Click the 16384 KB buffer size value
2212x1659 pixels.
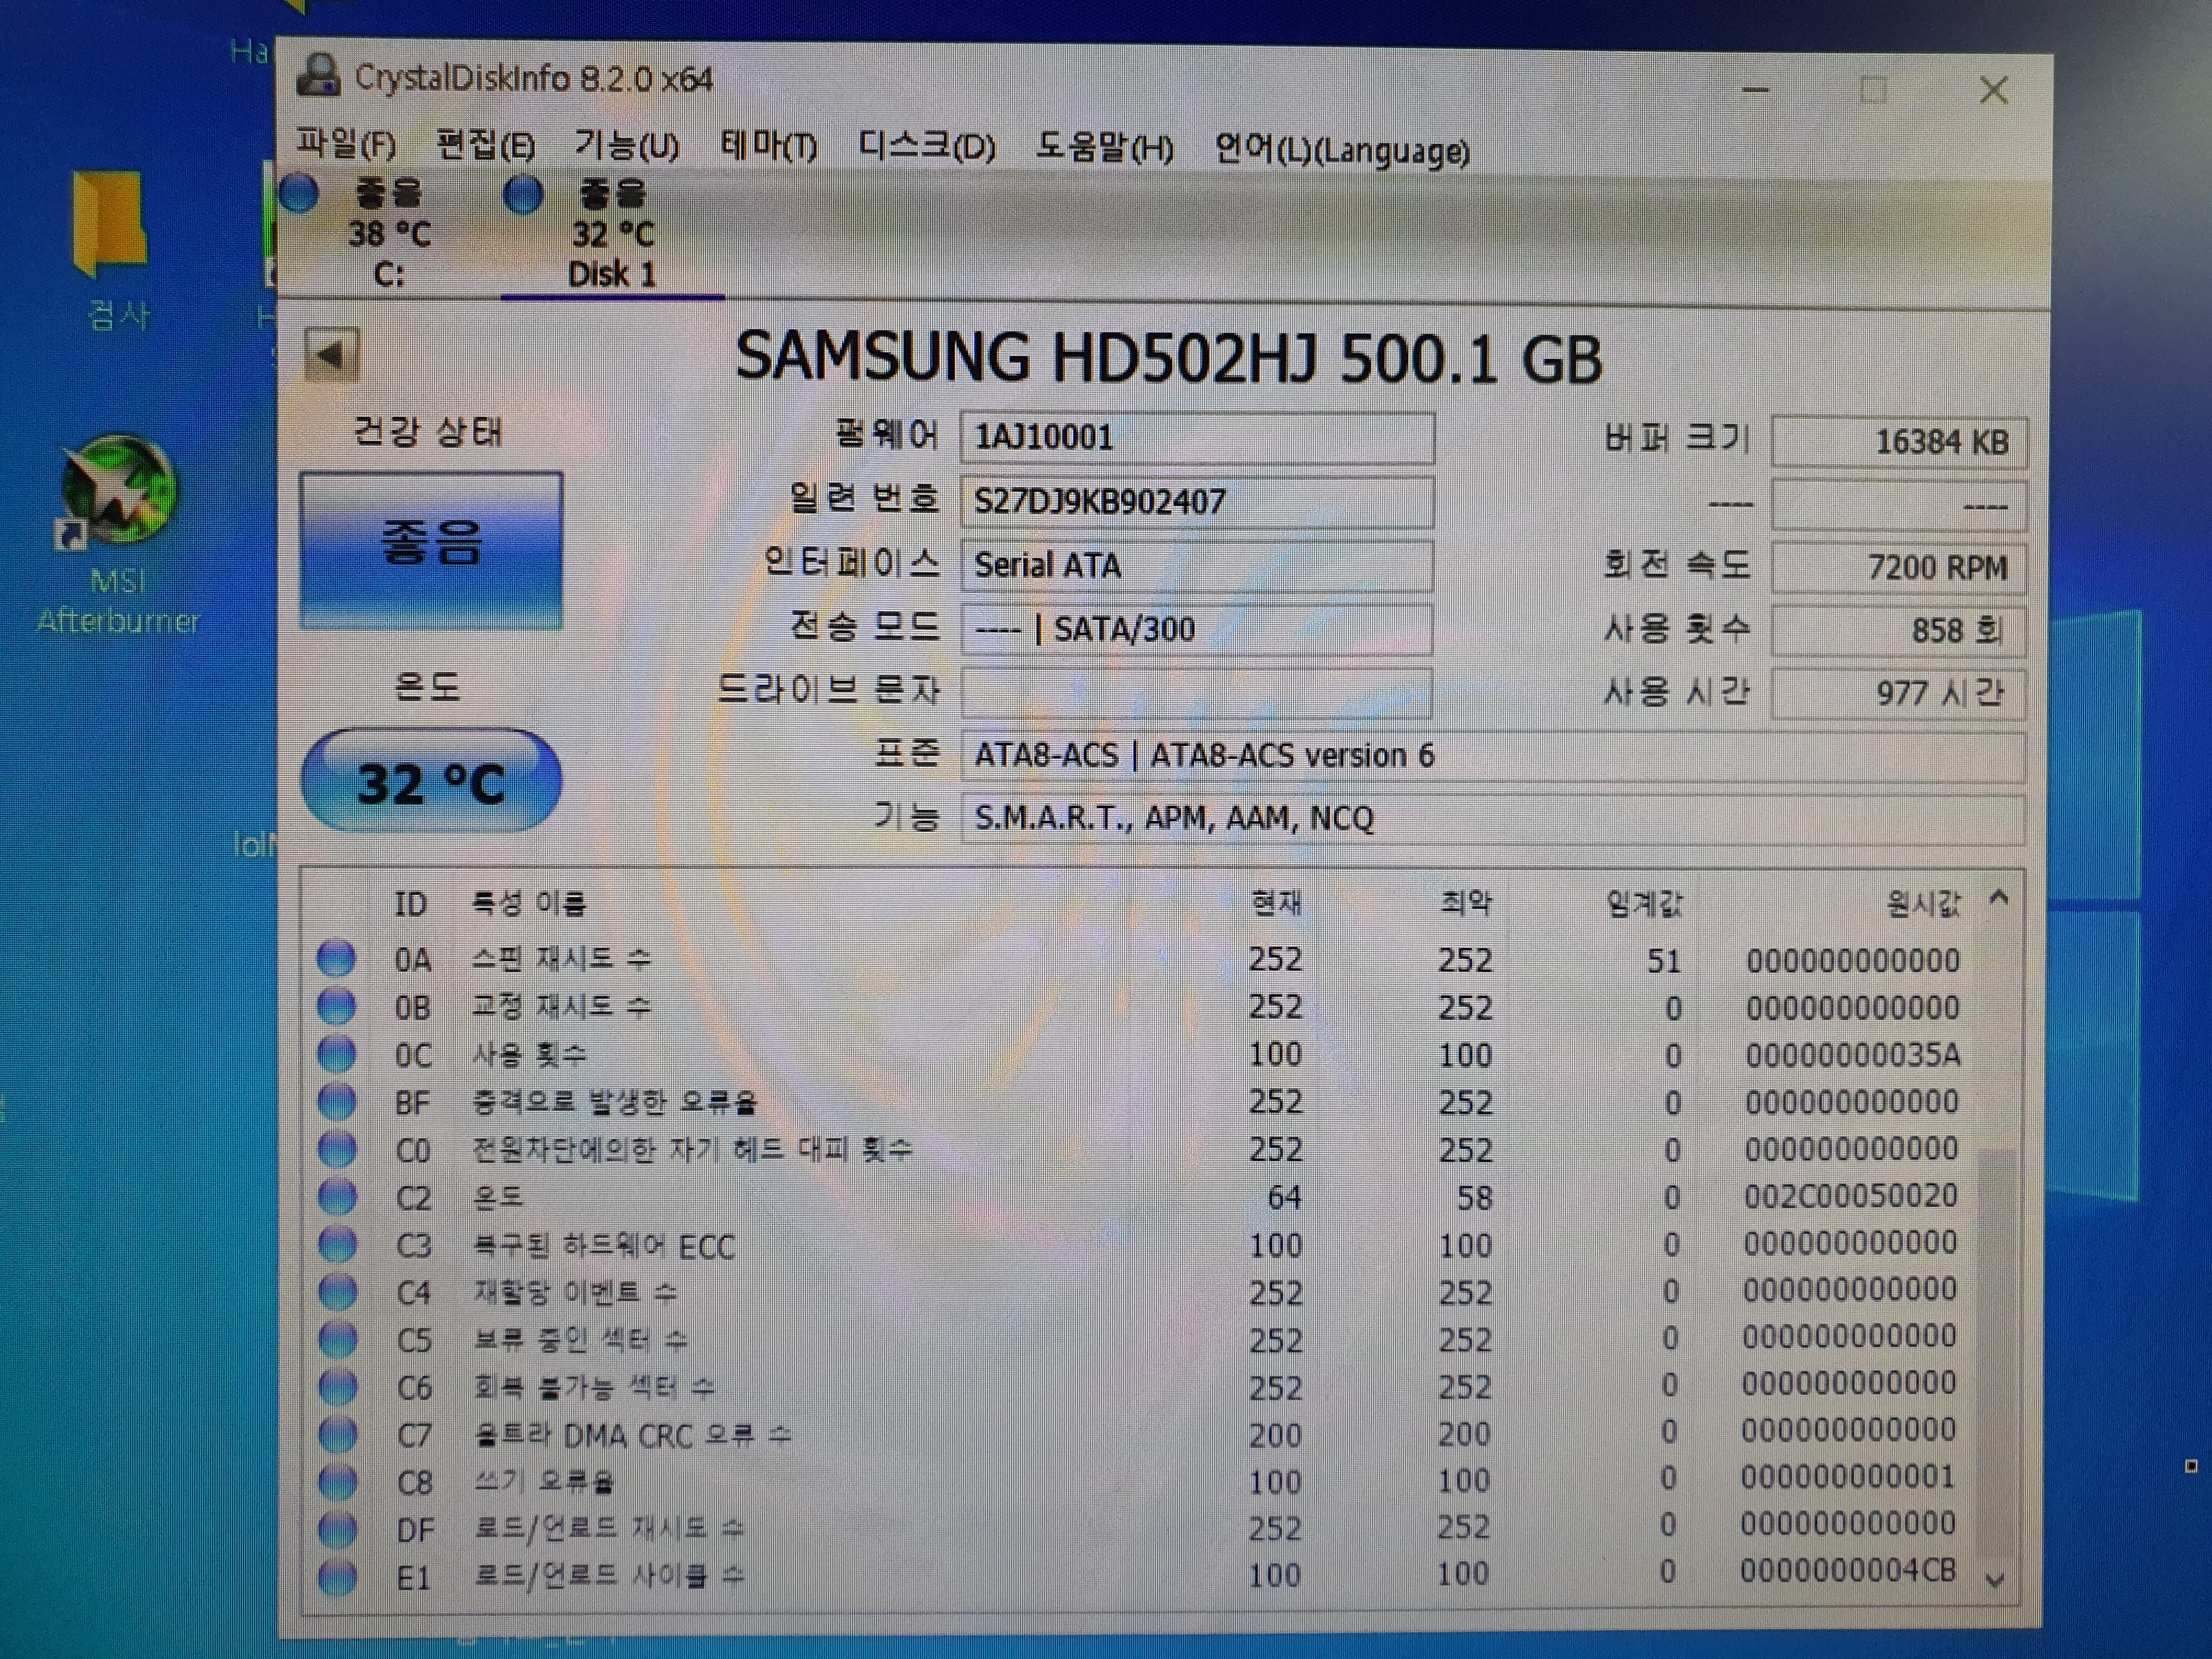1899,442
